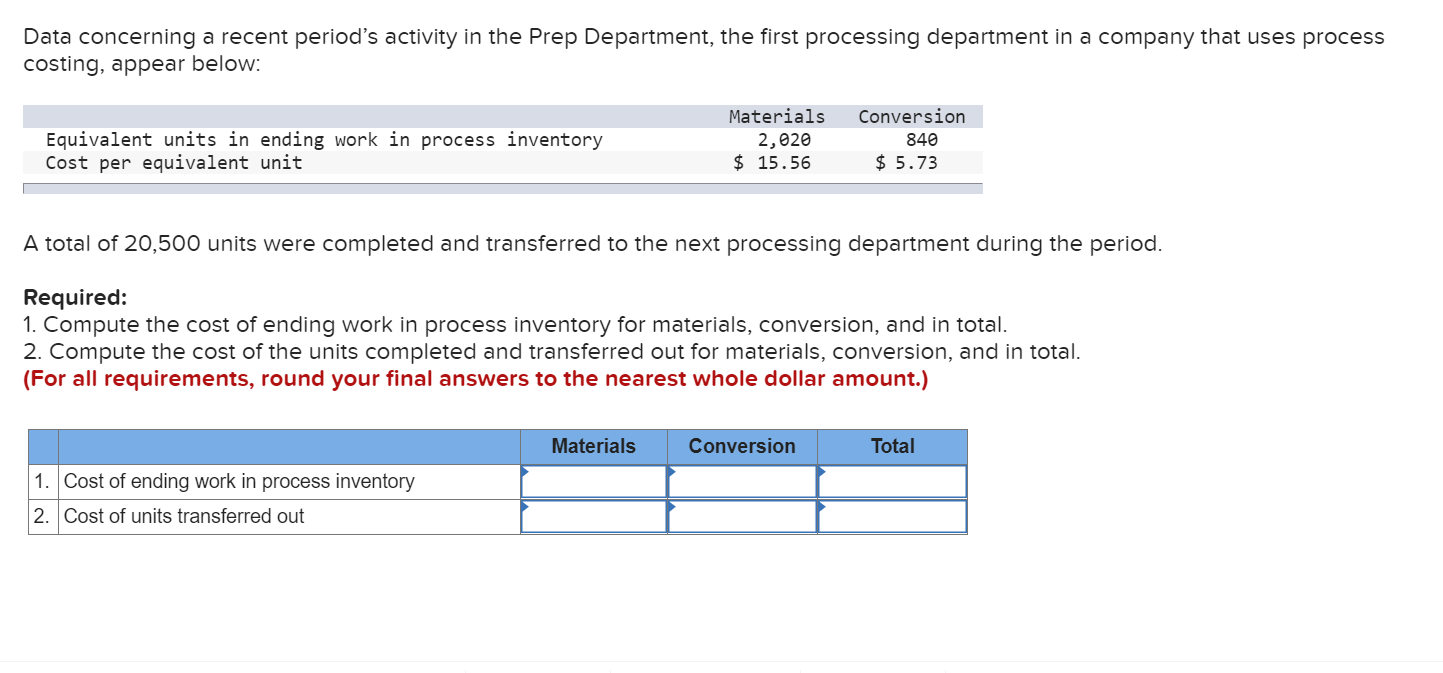Click the units transferred out Total input cell
The height and width of the screenshot is (673, 1443).
pos(893,516)
